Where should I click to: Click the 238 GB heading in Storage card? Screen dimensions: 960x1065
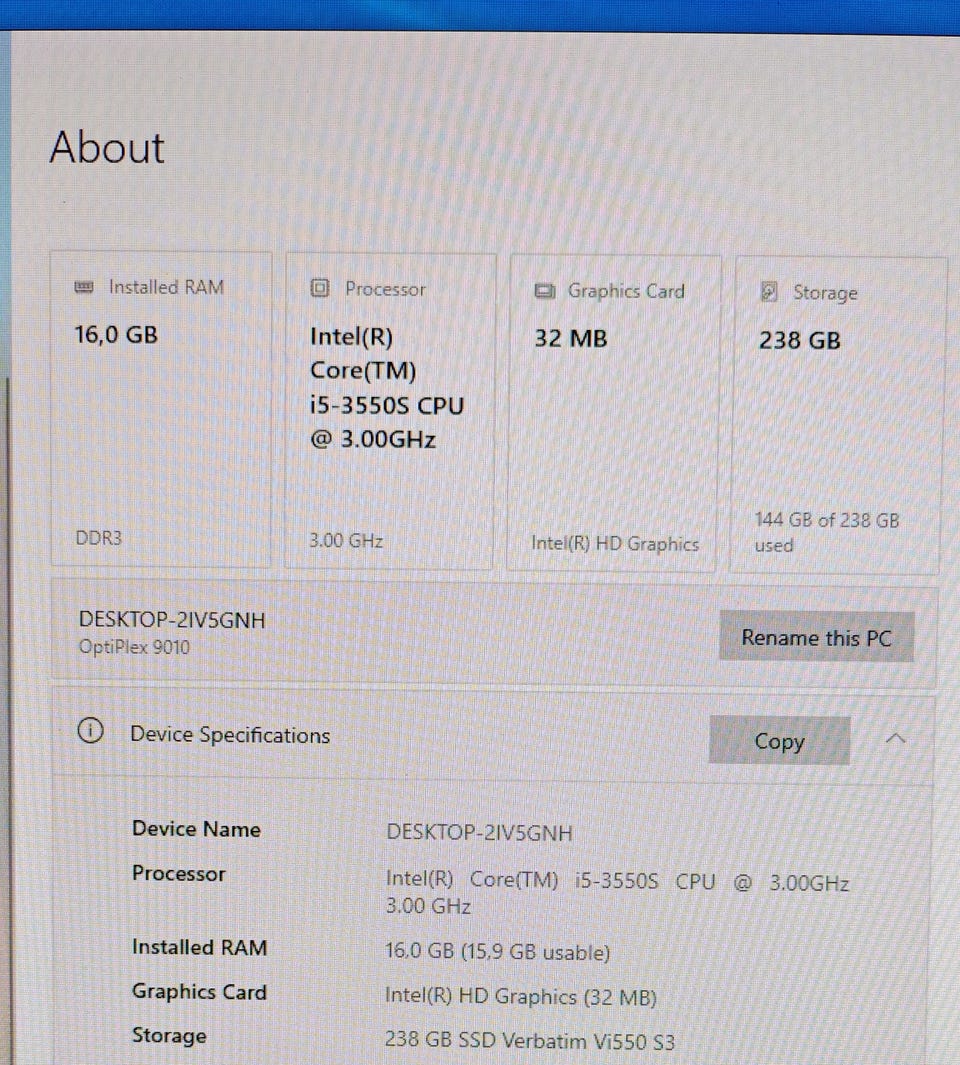pyautogui.click(x=800, y=340)
